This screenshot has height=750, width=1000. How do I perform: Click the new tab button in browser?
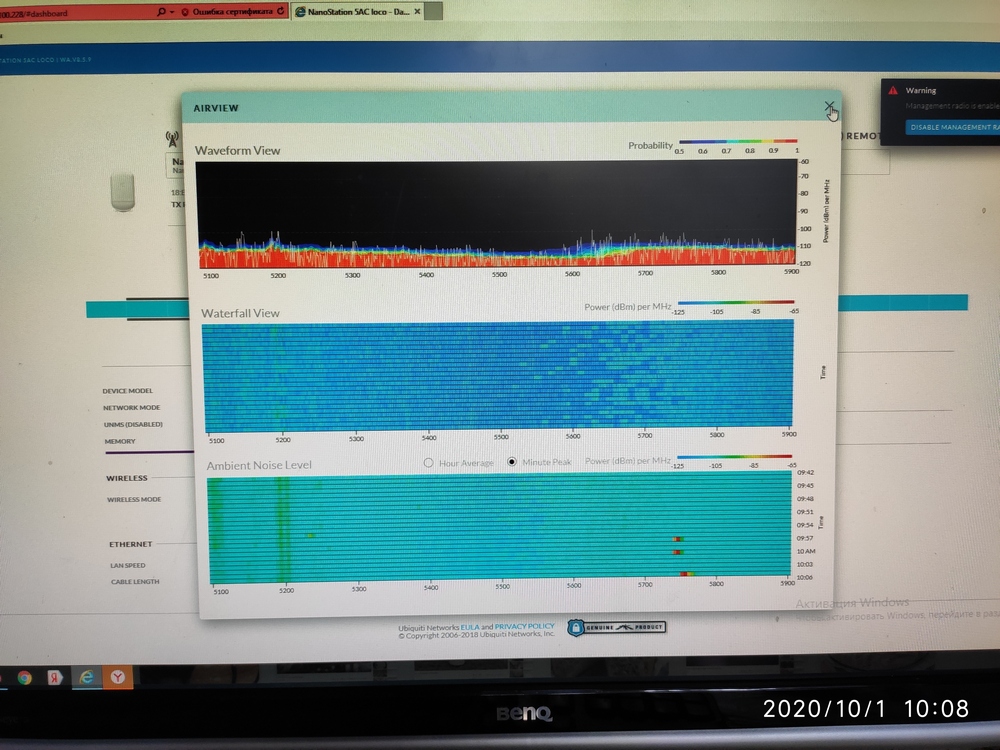[x=434, y=11]
